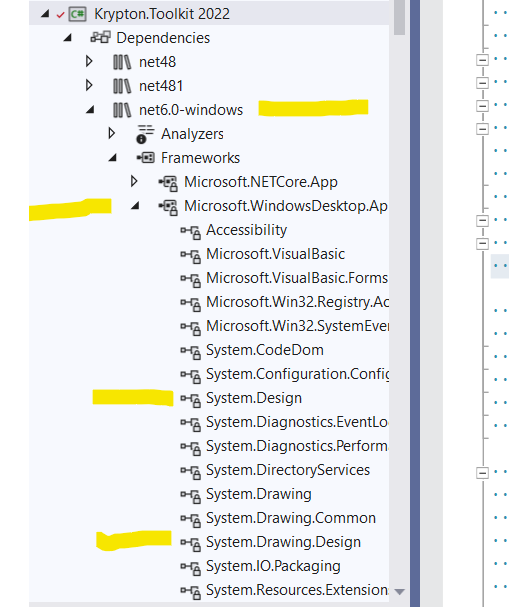The height and width of the screenshot is (607, 509).
Task: Select the System.DirectoryServices reference
Action: (x=288, y=470)
